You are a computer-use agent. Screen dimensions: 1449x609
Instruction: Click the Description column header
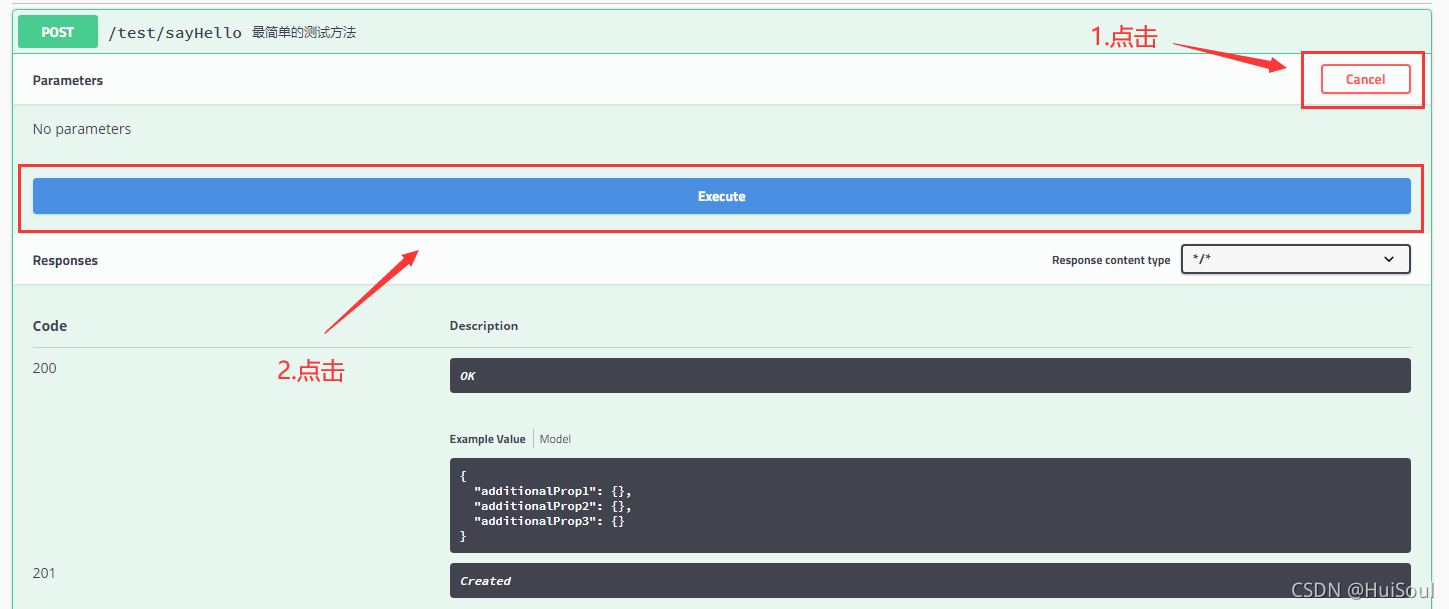[x=484, y=326]
